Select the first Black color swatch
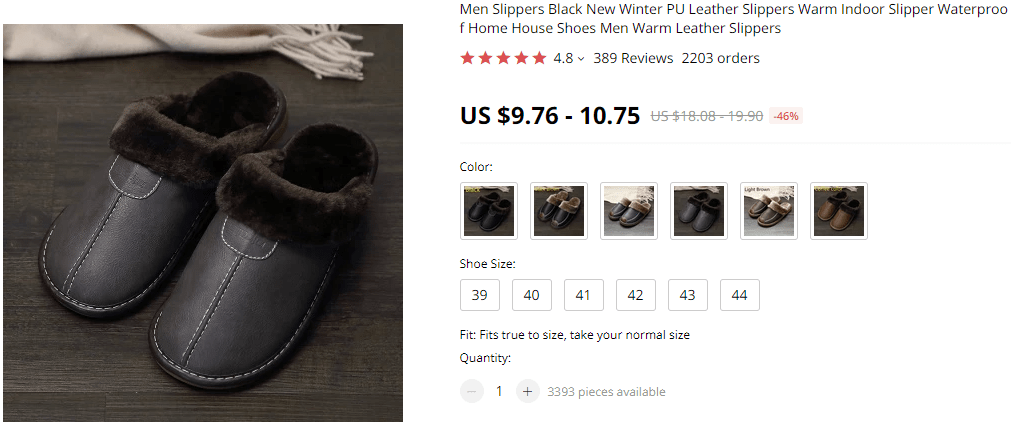The width and height of the screenshot is (1014, 422). pos(489,211)
